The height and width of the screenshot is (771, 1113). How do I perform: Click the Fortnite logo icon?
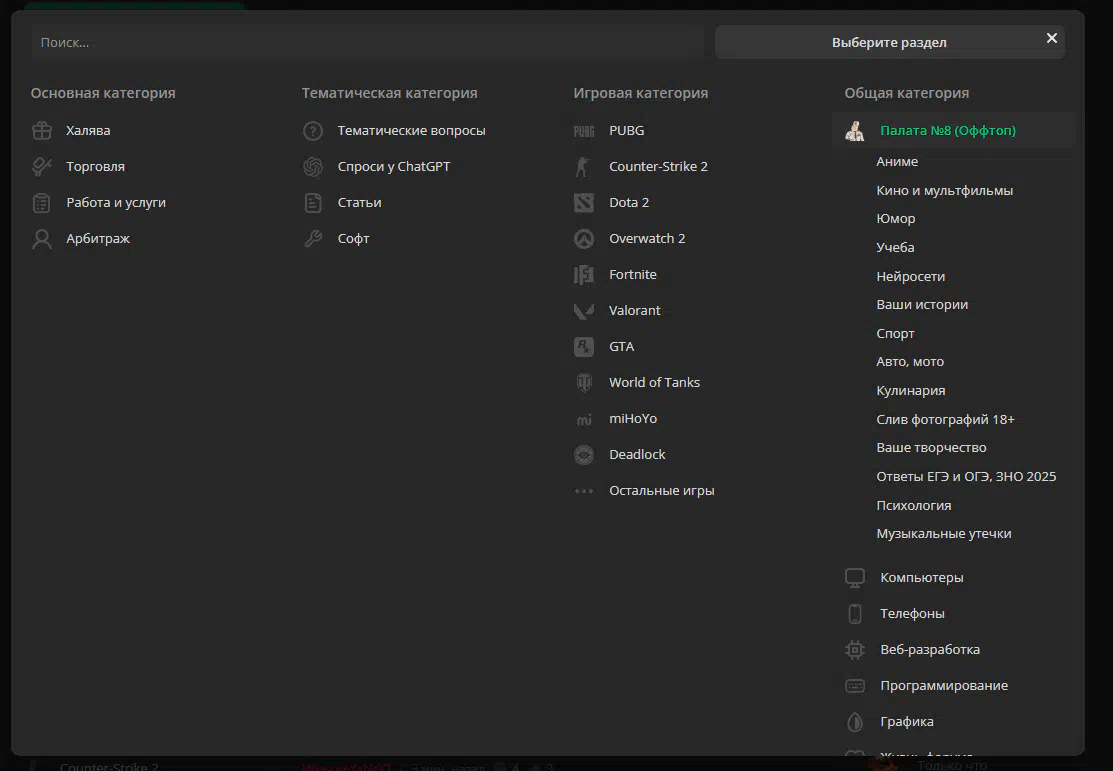(x=584, y=275)
